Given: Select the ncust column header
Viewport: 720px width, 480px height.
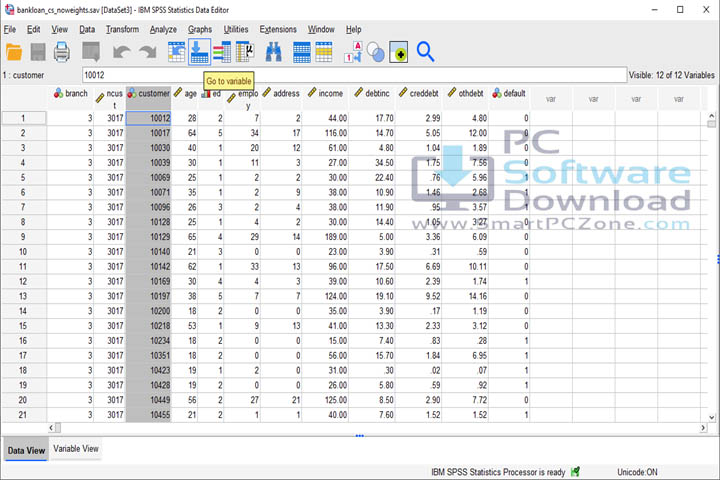Looking at the screenshot, I should tap(109, 98).
